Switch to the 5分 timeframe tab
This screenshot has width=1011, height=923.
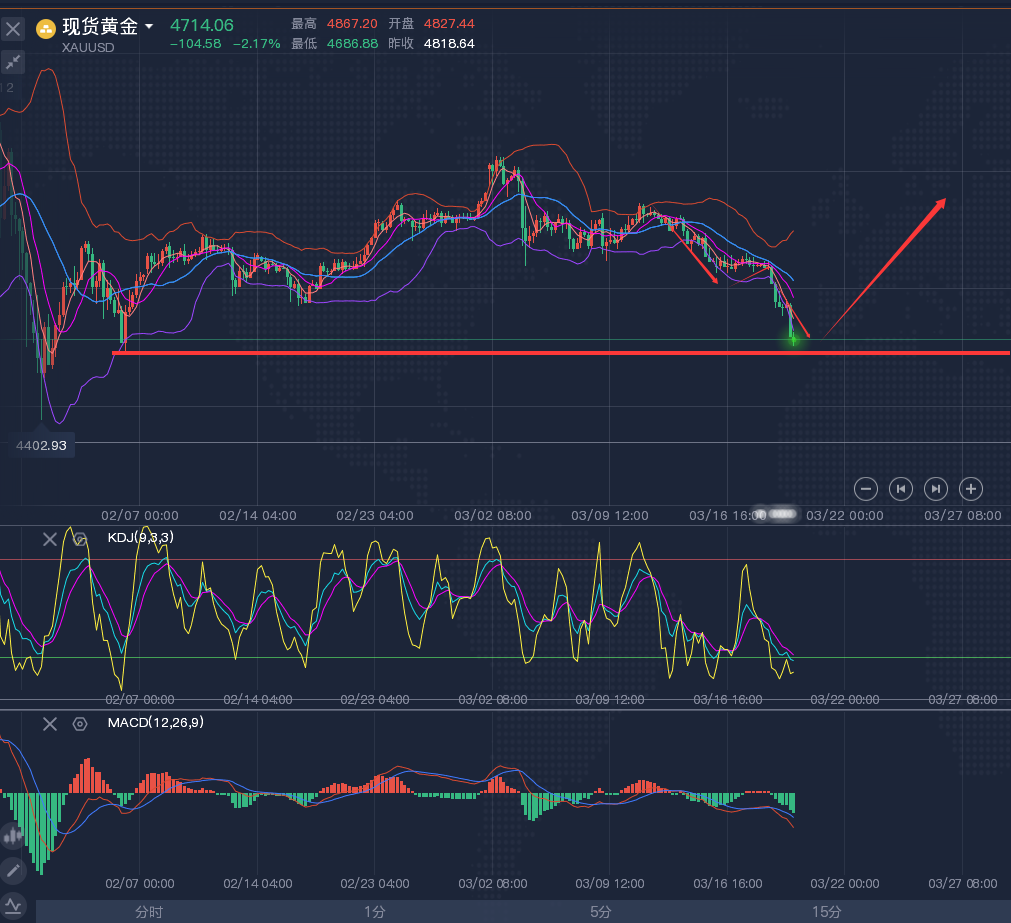click(x=600, y=911)
